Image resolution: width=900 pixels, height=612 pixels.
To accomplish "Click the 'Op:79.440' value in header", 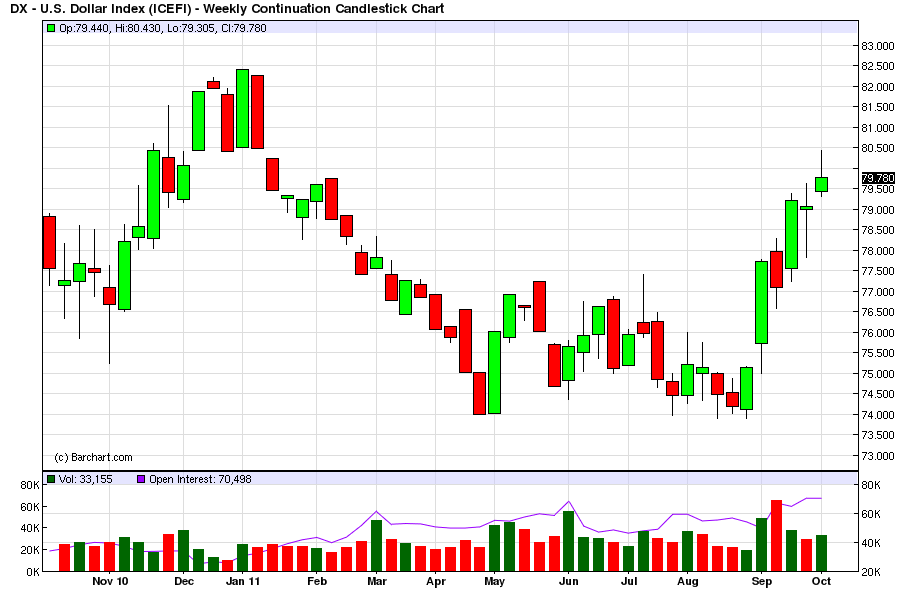I will pos(84,28).
